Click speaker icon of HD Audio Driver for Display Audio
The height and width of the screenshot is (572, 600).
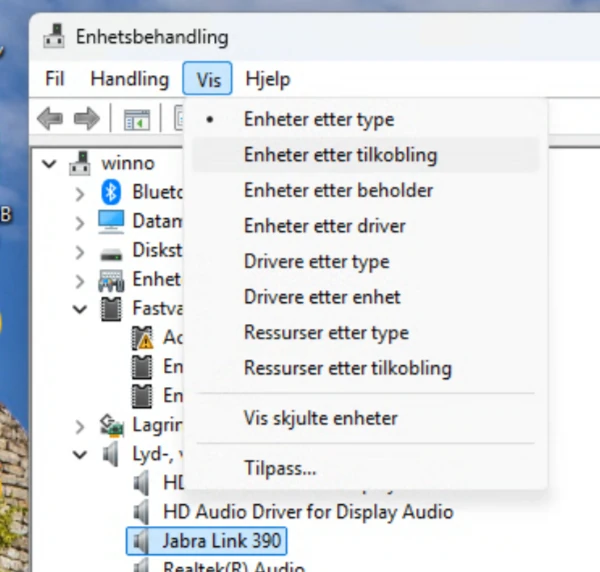click(142, 512)
